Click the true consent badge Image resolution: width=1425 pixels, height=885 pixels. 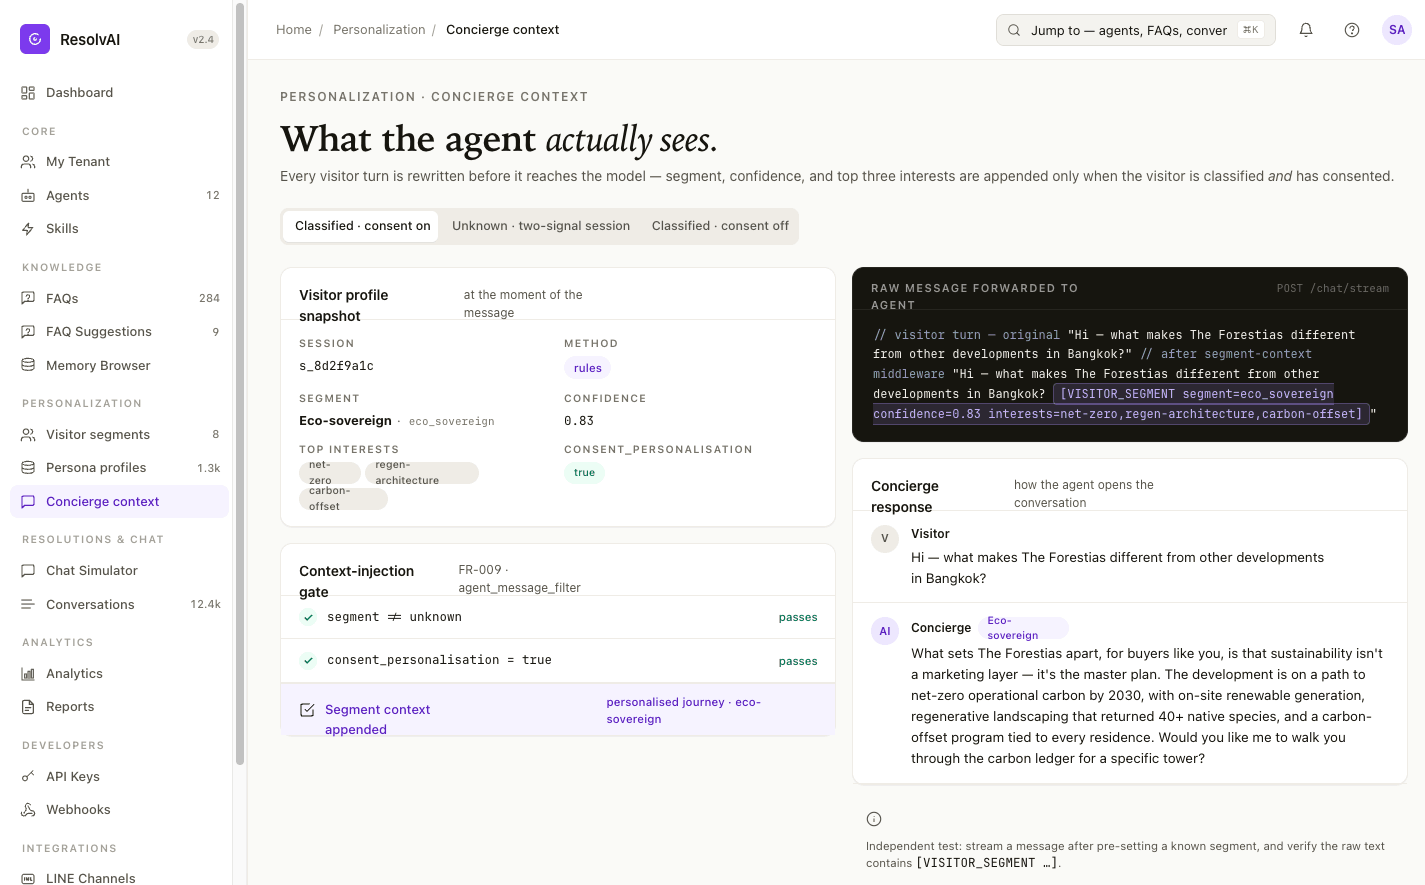(584, 473)
